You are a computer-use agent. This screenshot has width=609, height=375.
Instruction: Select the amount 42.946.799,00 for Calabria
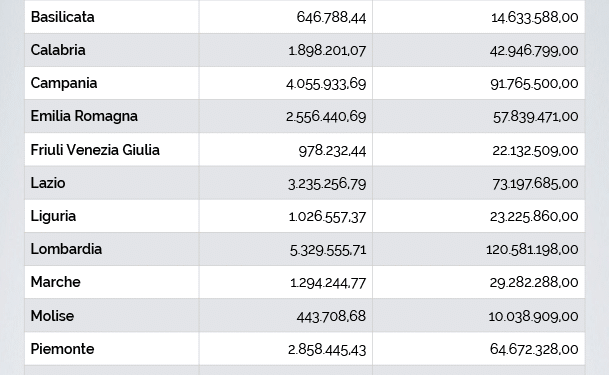534,50
